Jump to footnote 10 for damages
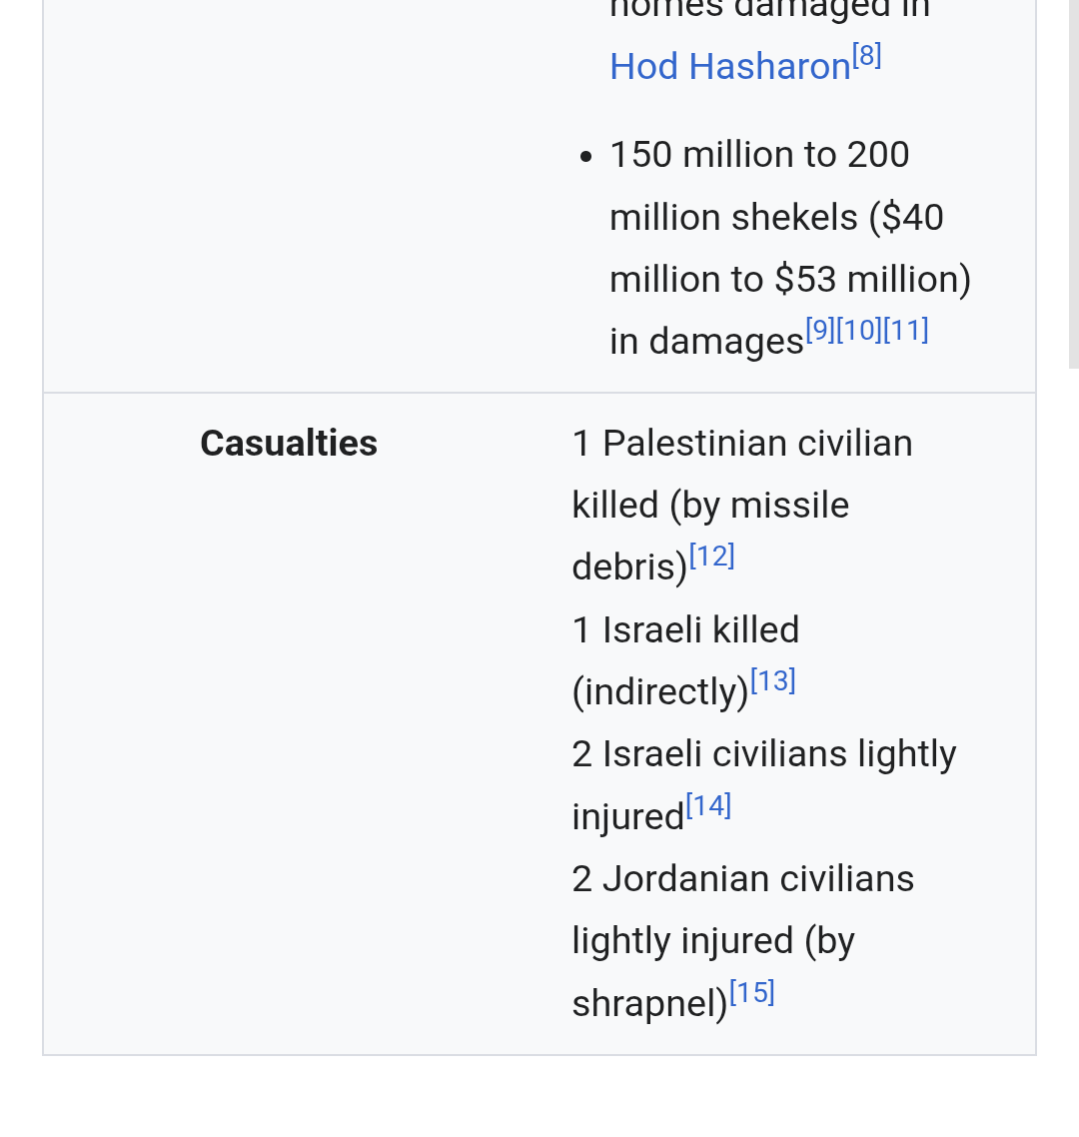Viewport: 1079px width, 1137px height. click(x=859, y=330)
